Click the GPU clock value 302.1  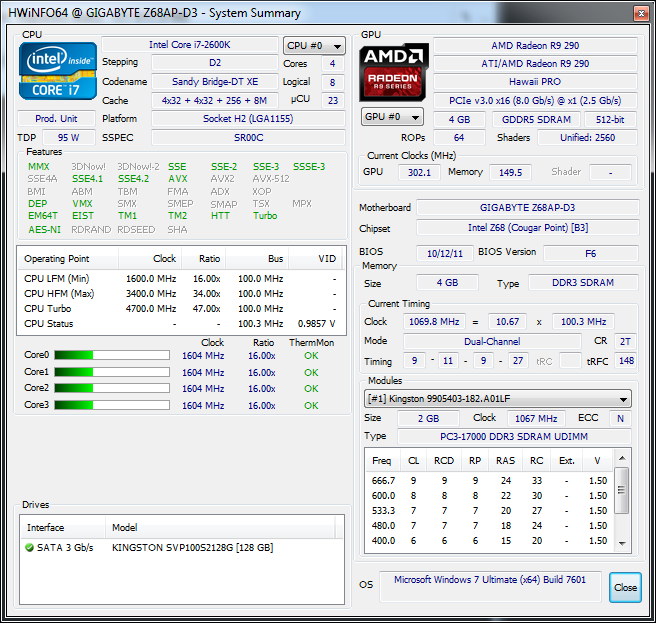[x=419, y=172]
